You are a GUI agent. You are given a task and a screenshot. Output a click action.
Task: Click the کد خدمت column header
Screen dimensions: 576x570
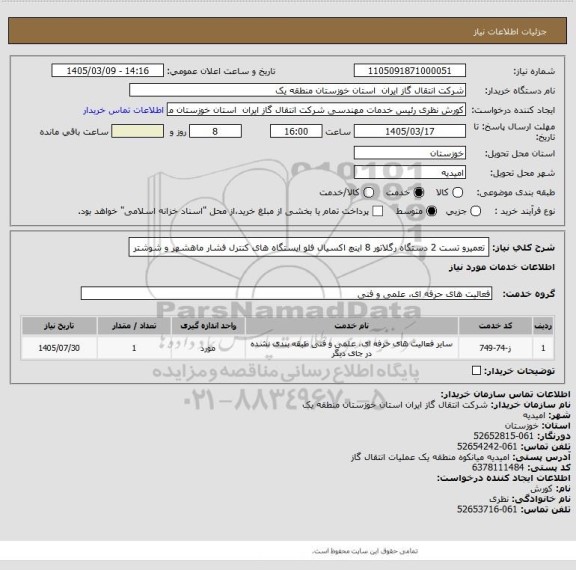coord(495,326)
